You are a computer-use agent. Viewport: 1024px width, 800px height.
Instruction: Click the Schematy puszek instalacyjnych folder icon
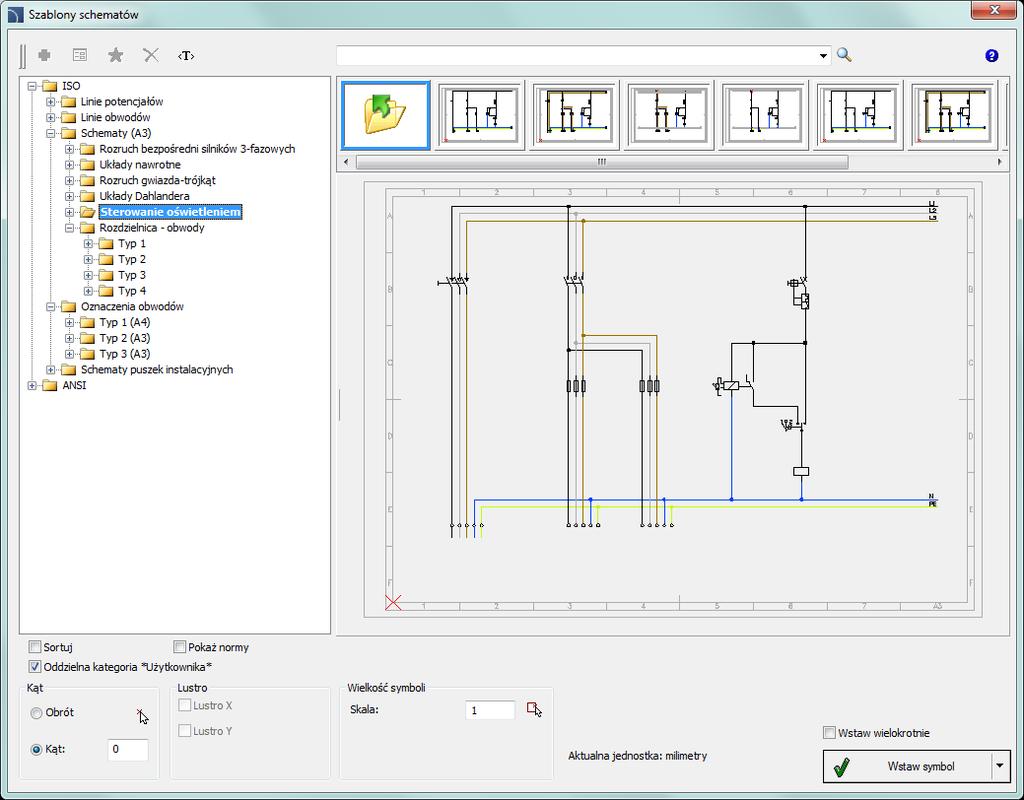[x=69, y=370]
